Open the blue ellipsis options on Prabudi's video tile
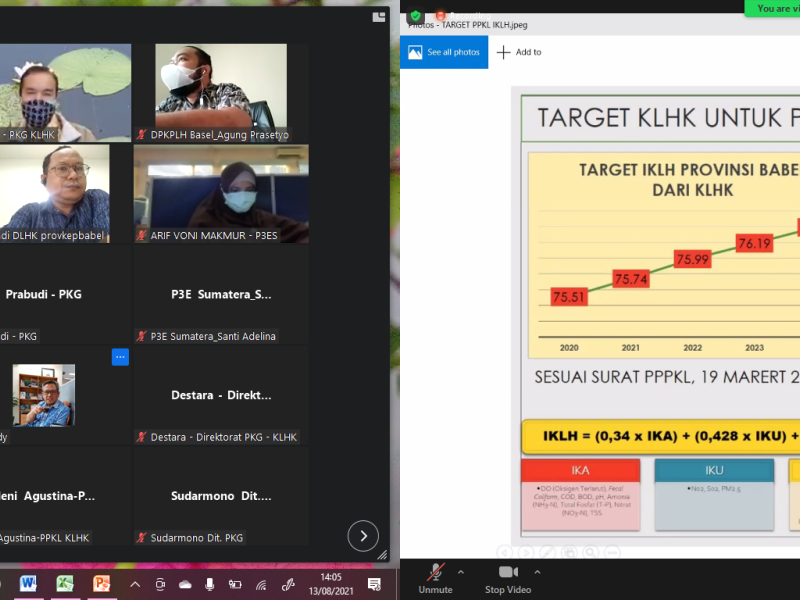Viewport: 800px width, 600px height. pyautogui.click(x=120, y=357)
